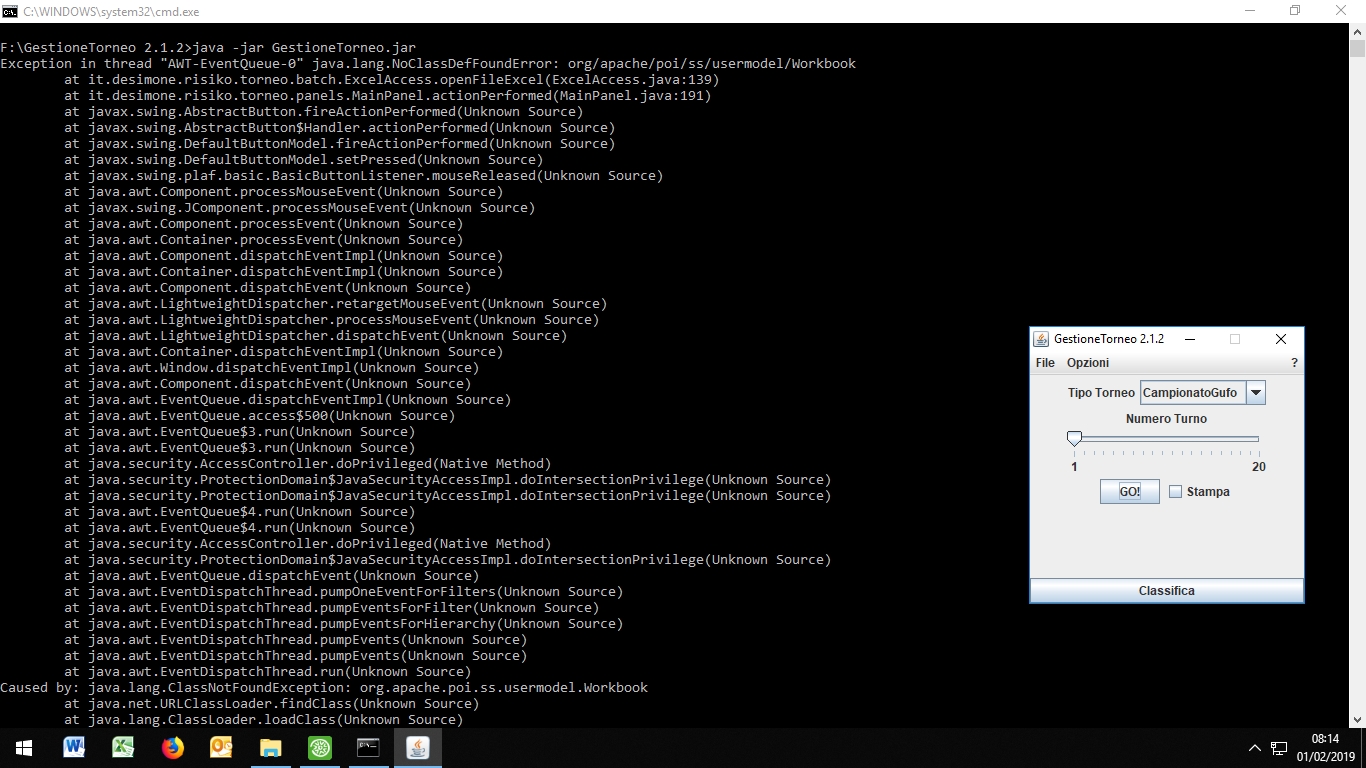Screen dimensions: 1366x768
Task: Close the GestioneTorneo window
Action: [1280, 339]
